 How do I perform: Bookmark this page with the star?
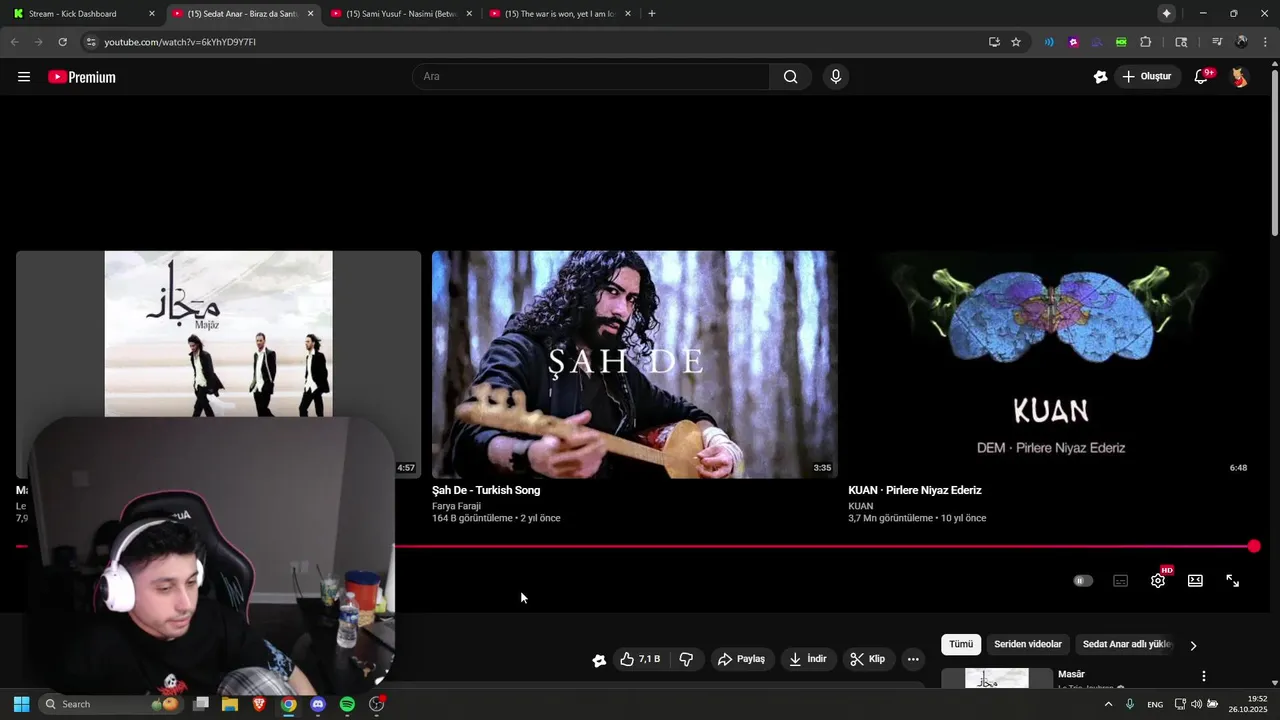pyautogui.click(x=1016, y=42)
